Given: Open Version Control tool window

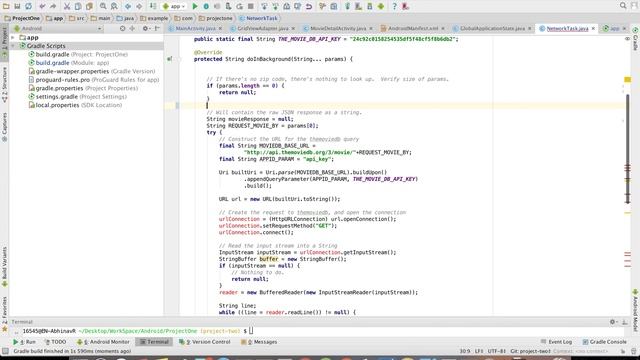Looking at the screenshot, I should click(x=205, y=342).
